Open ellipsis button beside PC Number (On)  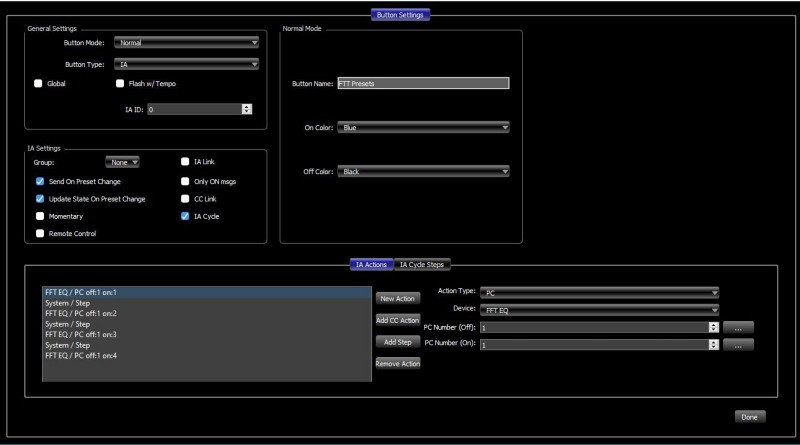pos(737,344)
